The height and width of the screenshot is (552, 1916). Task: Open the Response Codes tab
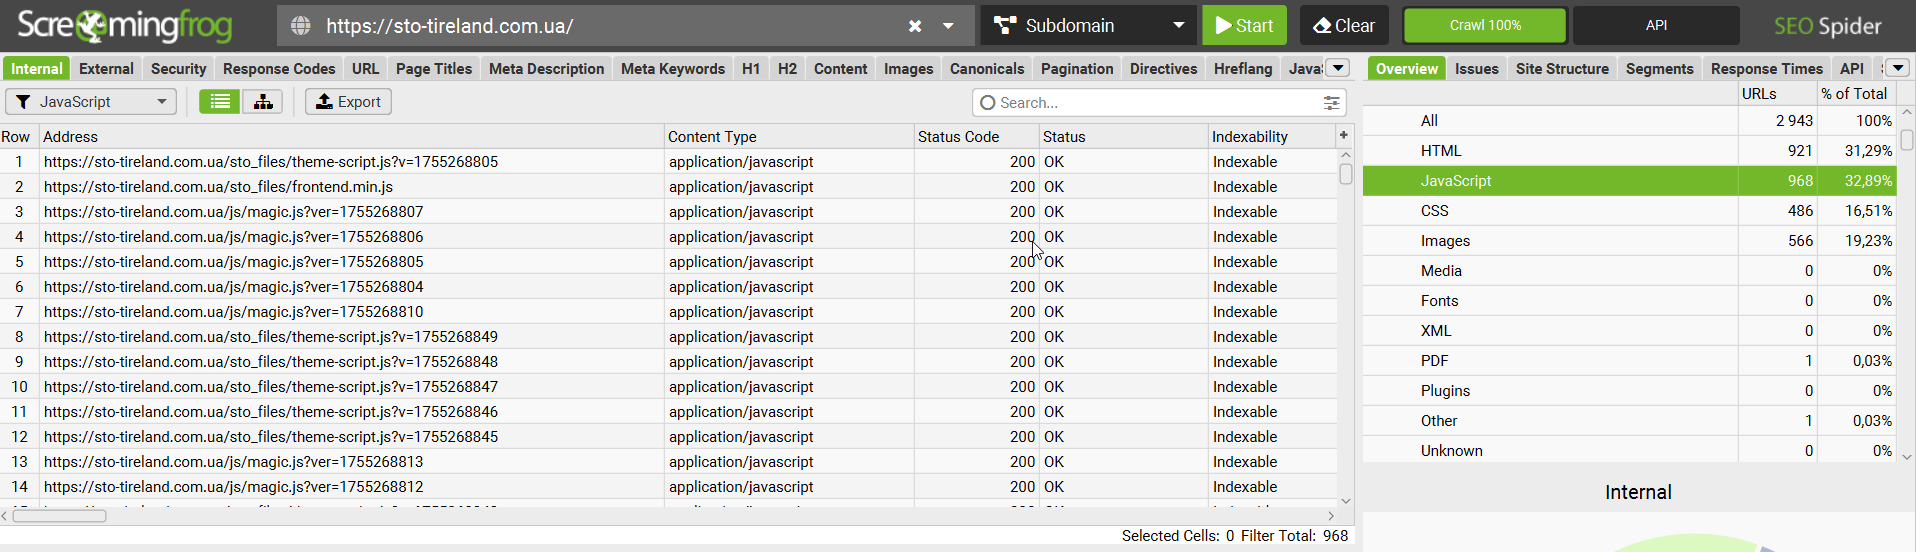pos(279,69)
